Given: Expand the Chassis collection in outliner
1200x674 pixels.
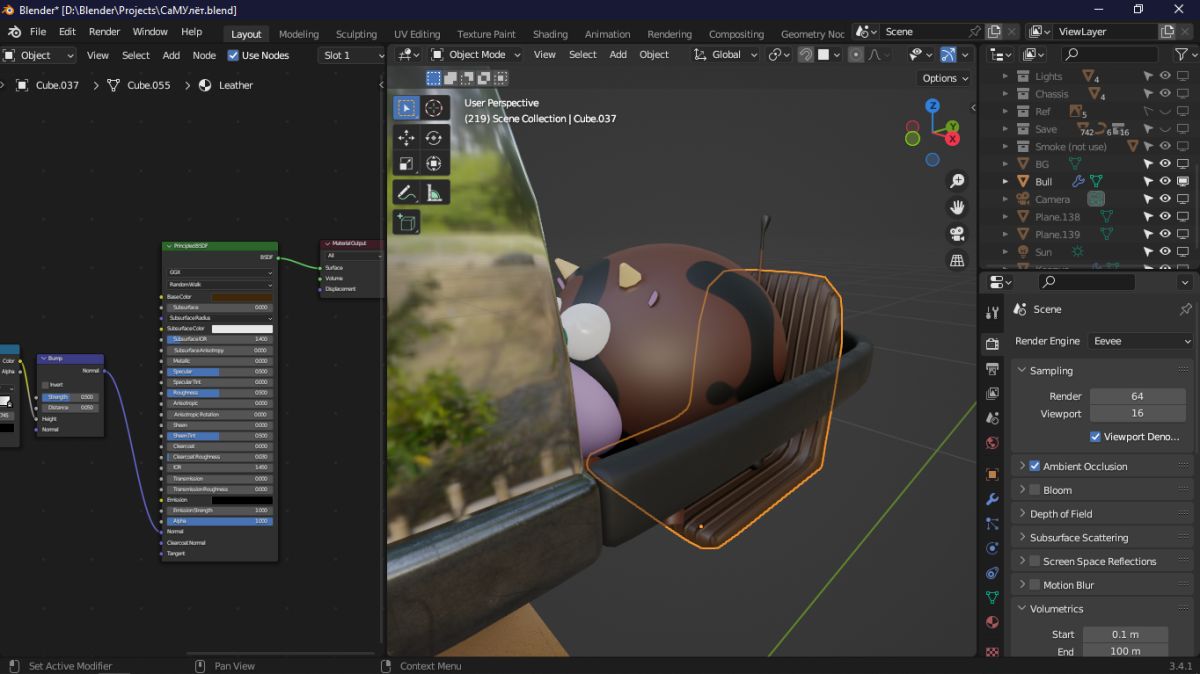Looking at the screenshot, I should [x=1005, y=94].
